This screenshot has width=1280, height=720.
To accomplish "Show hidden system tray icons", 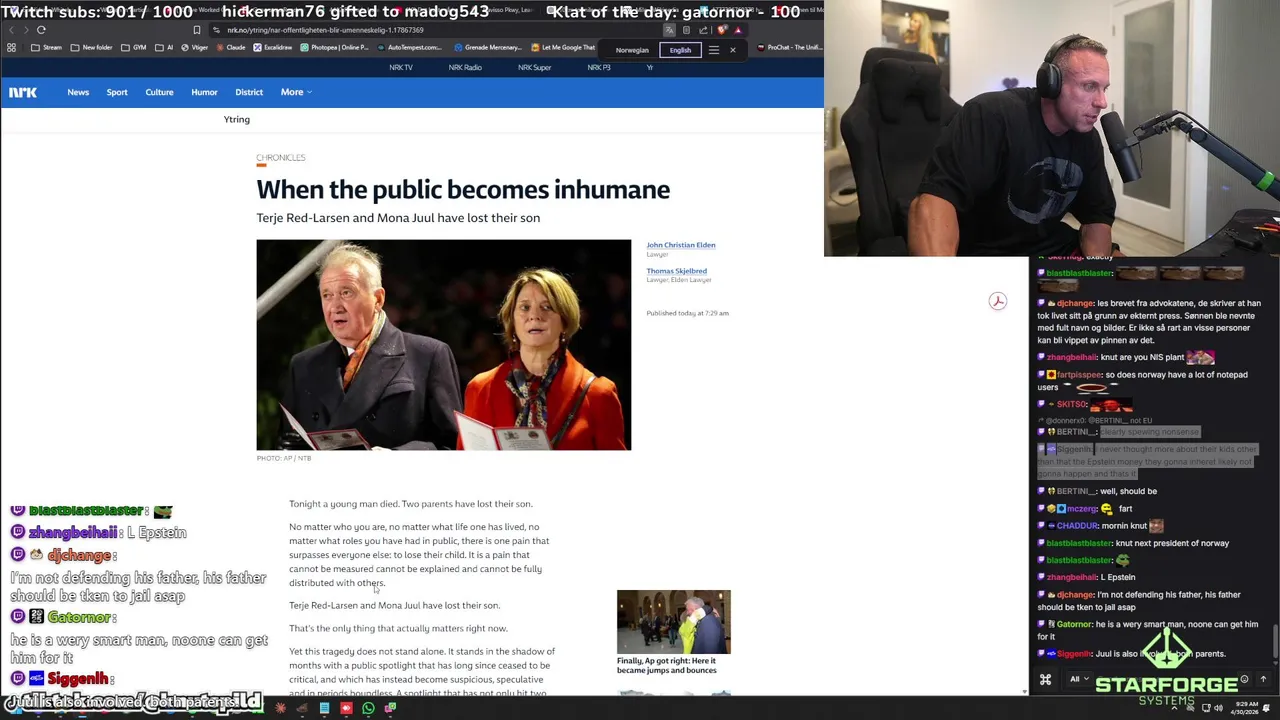I will (x=1174, y=708).
